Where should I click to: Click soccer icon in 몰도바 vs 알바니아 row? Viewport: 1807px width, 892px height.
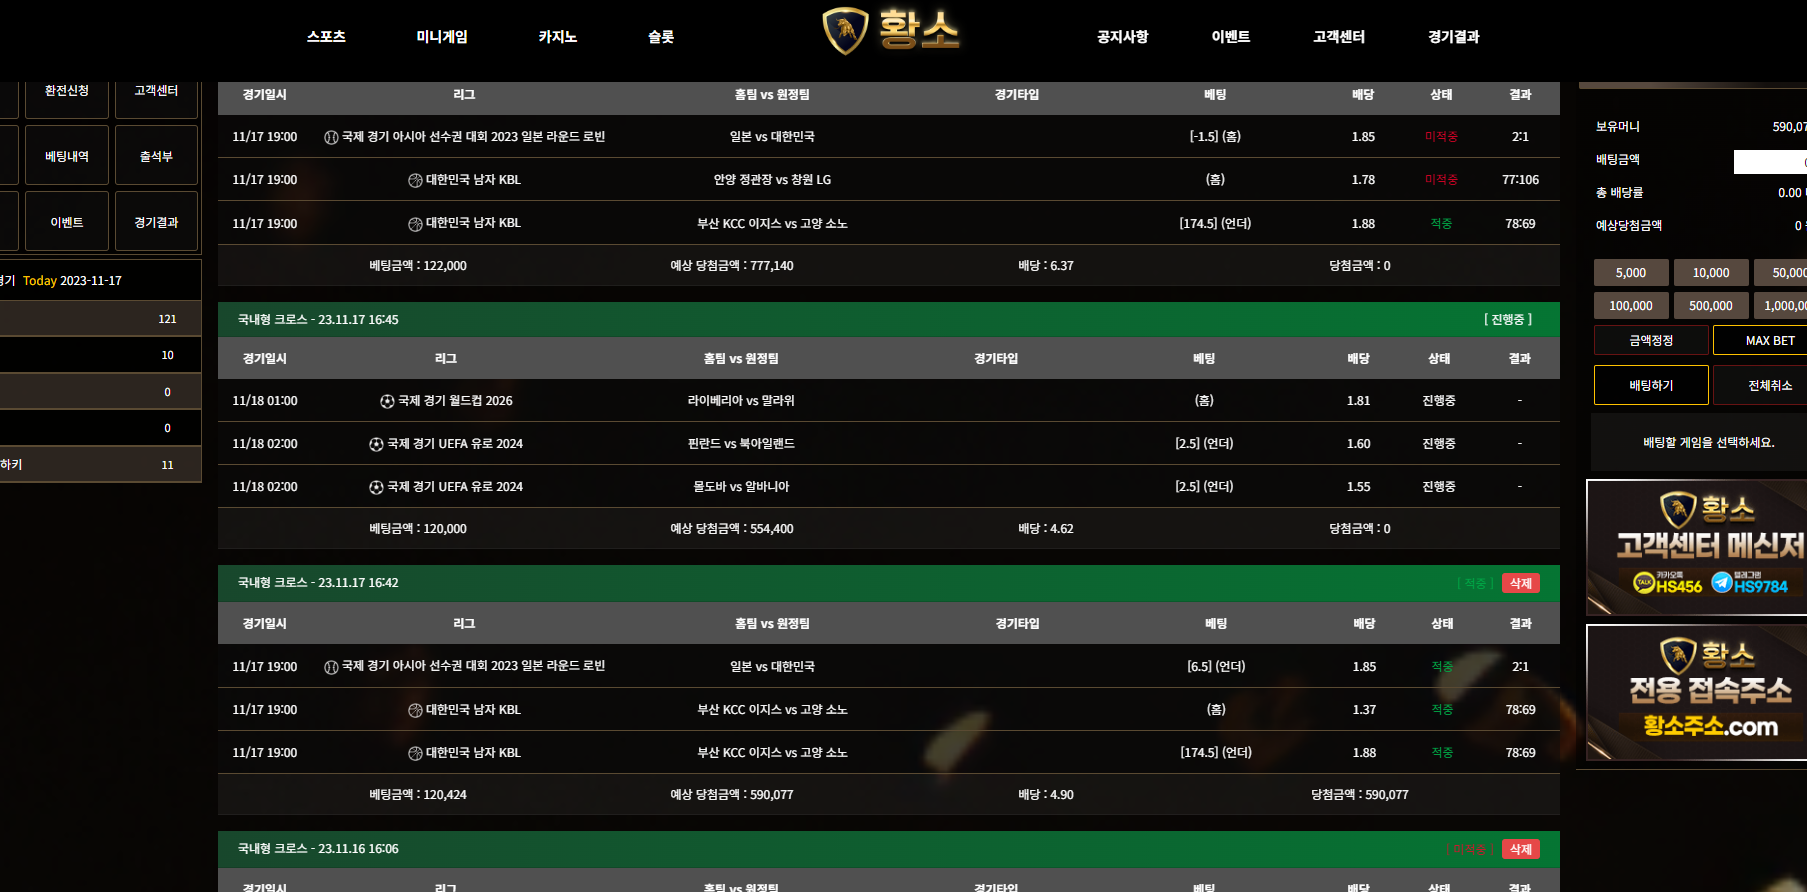[x=376, y=487]
